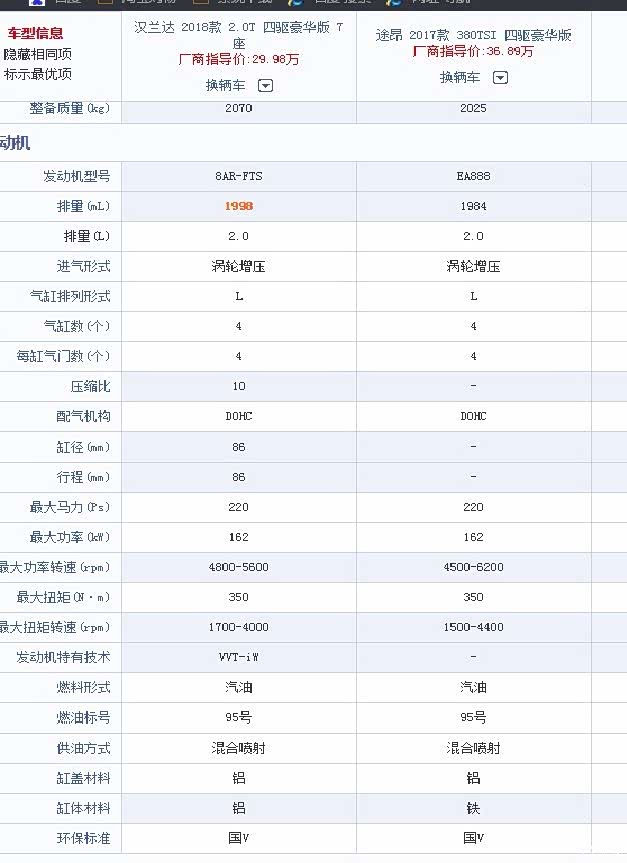Open the 换辆车 dropdown under 汉兰达

coord(265,86)
